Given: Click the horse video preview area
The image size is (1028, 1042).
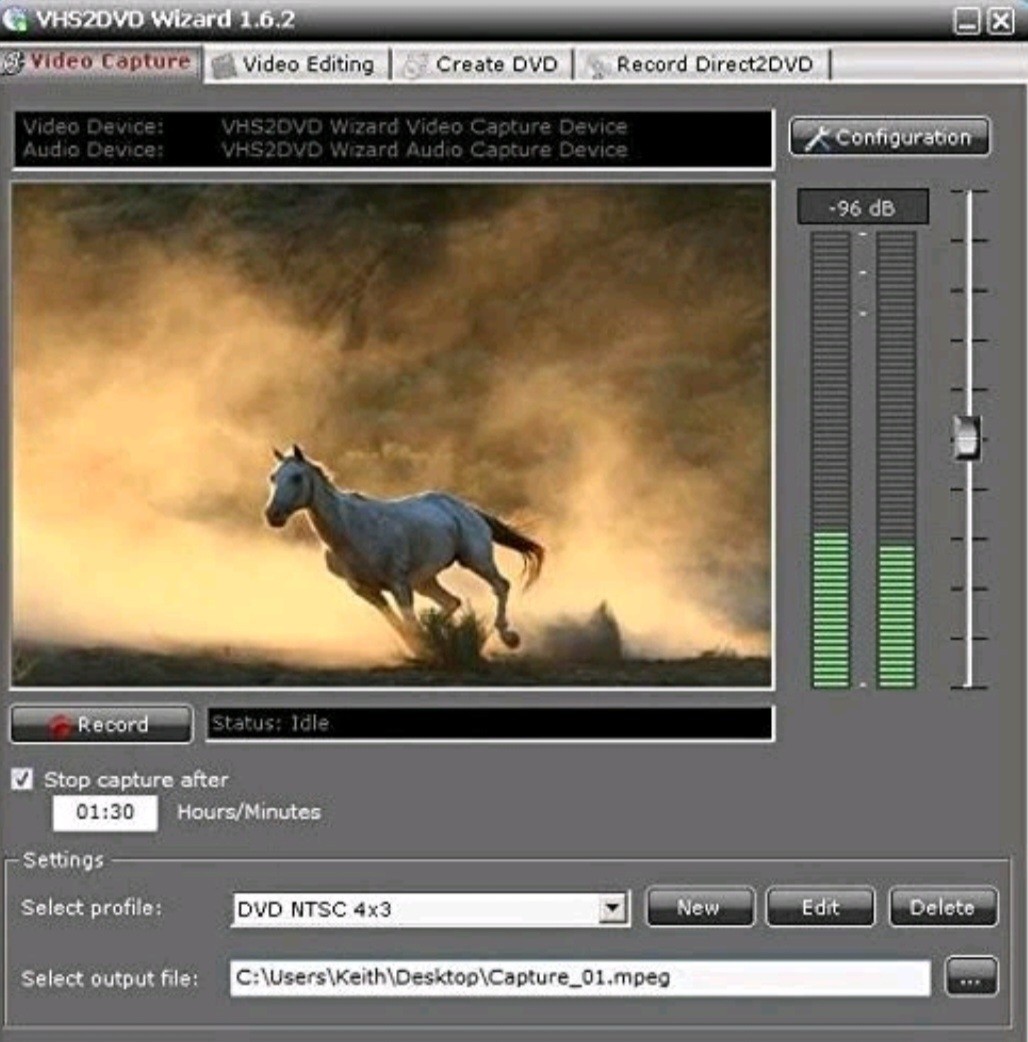Looking at the screenshot, I should pyautogui.click(x=392, y=435).
